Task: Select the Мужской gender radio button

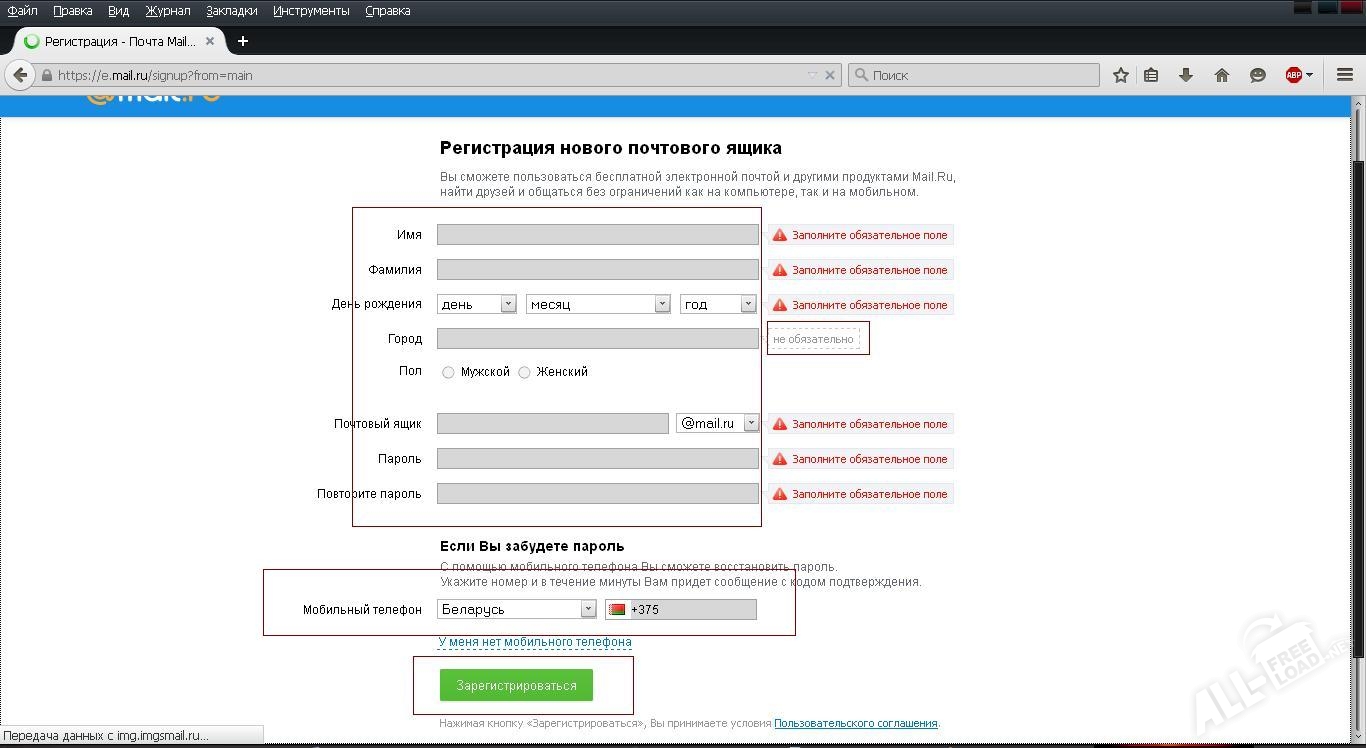Action: [x=448, y=372]
